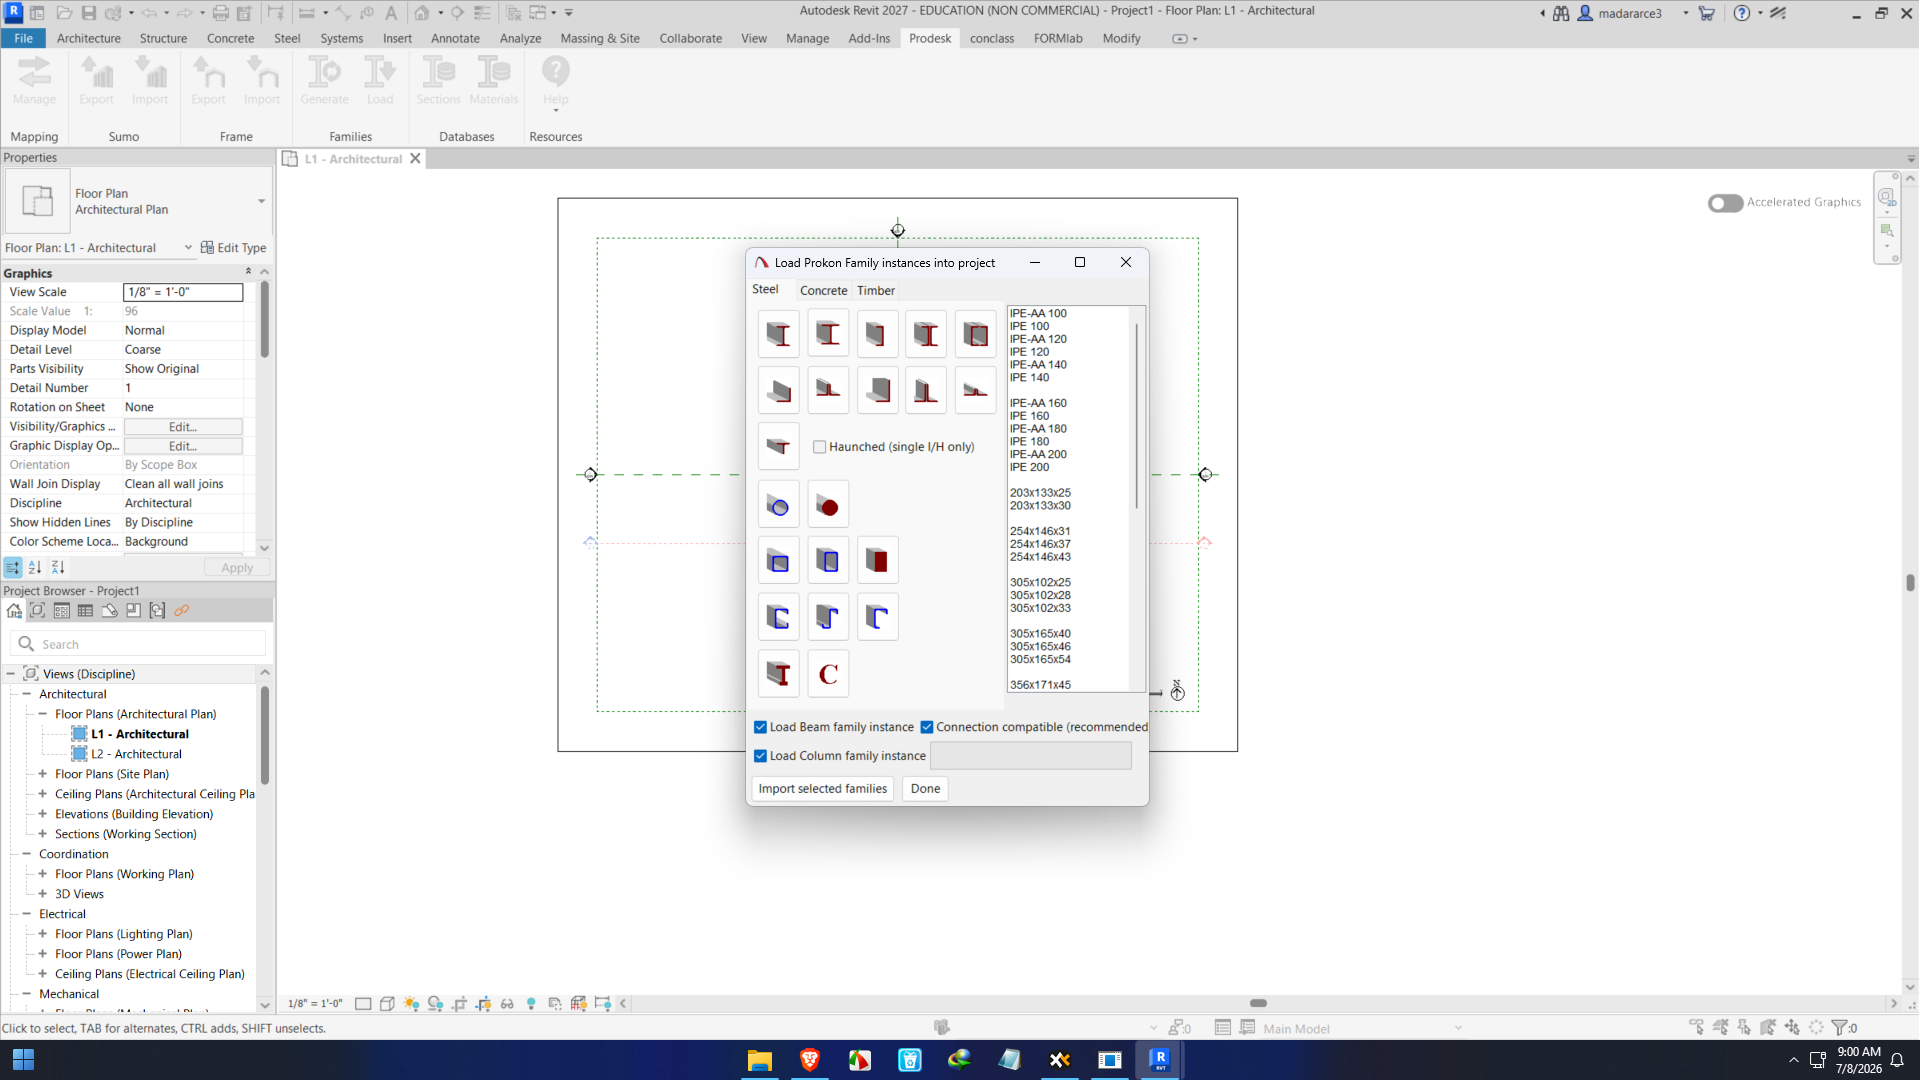1920x1080 pixels.
Task: Sort properties alphabetically ascending
Action: 35,568
